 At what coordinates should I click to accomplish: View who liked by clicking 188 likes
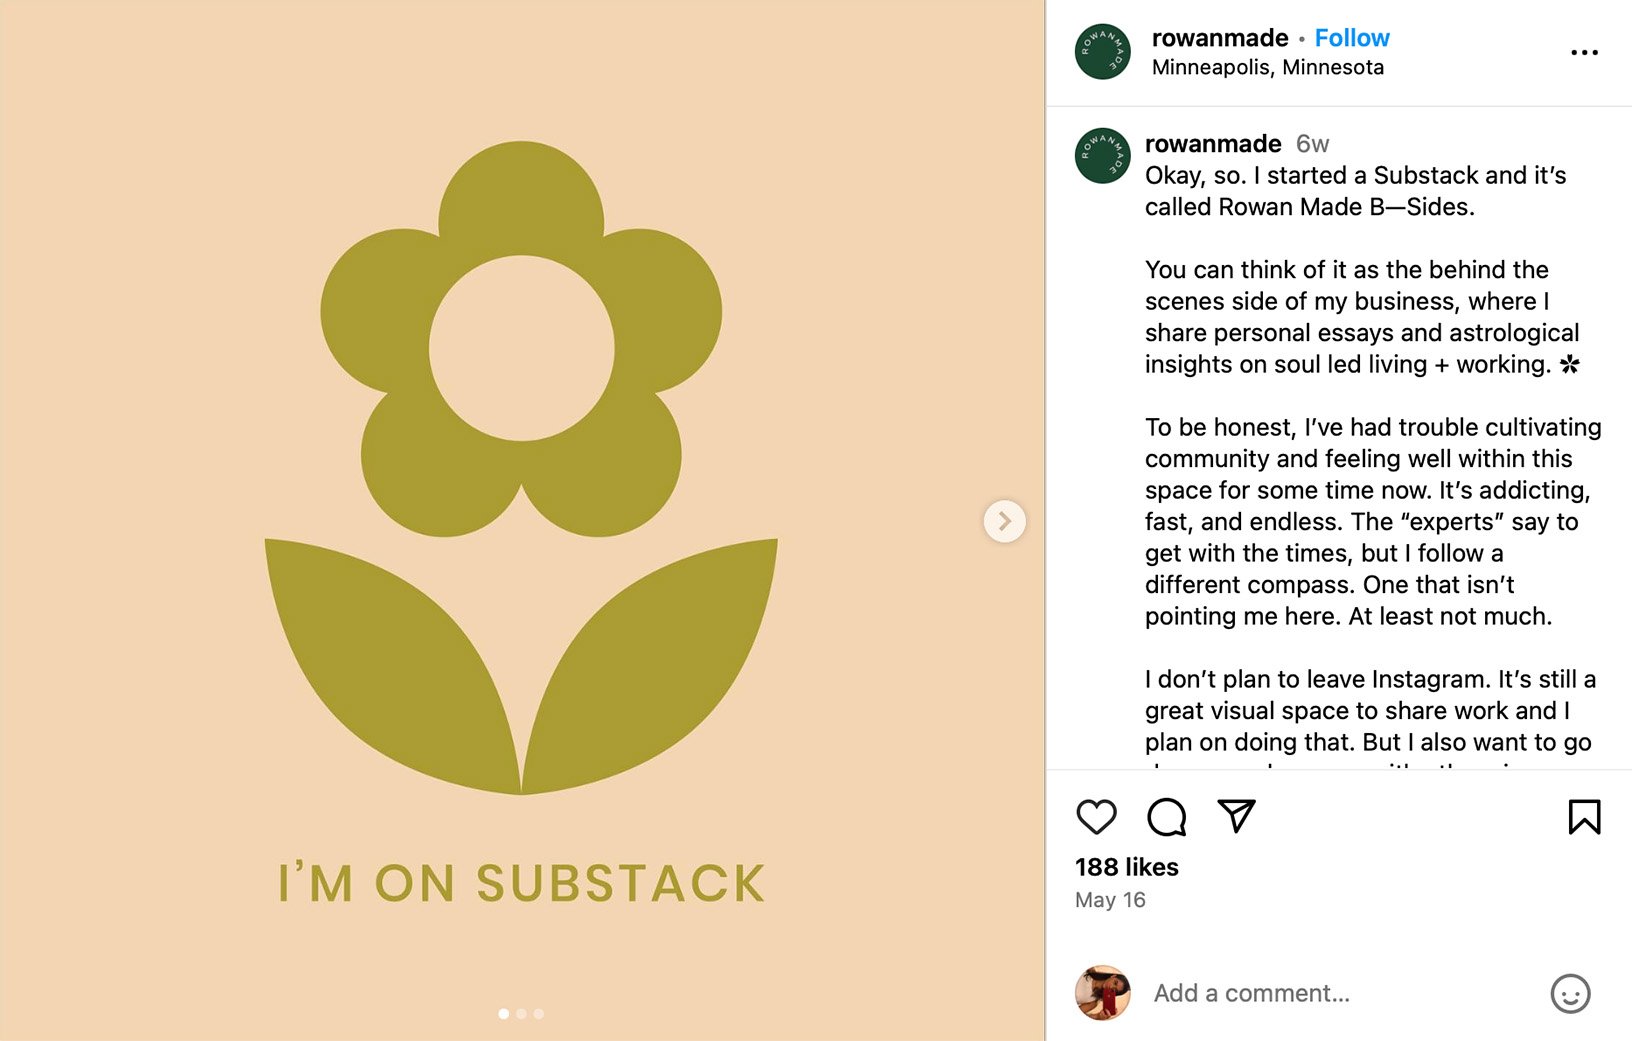coord(1125,868)
